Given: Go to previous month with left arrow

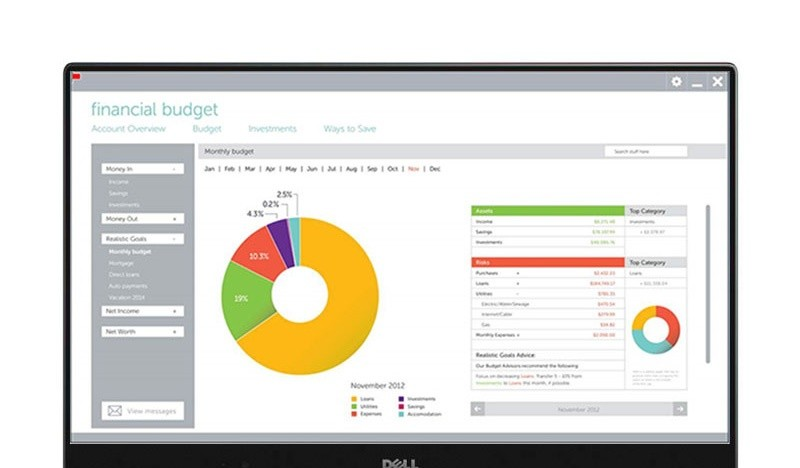Looking at the screenshot, I should click(x=478, y=409).
